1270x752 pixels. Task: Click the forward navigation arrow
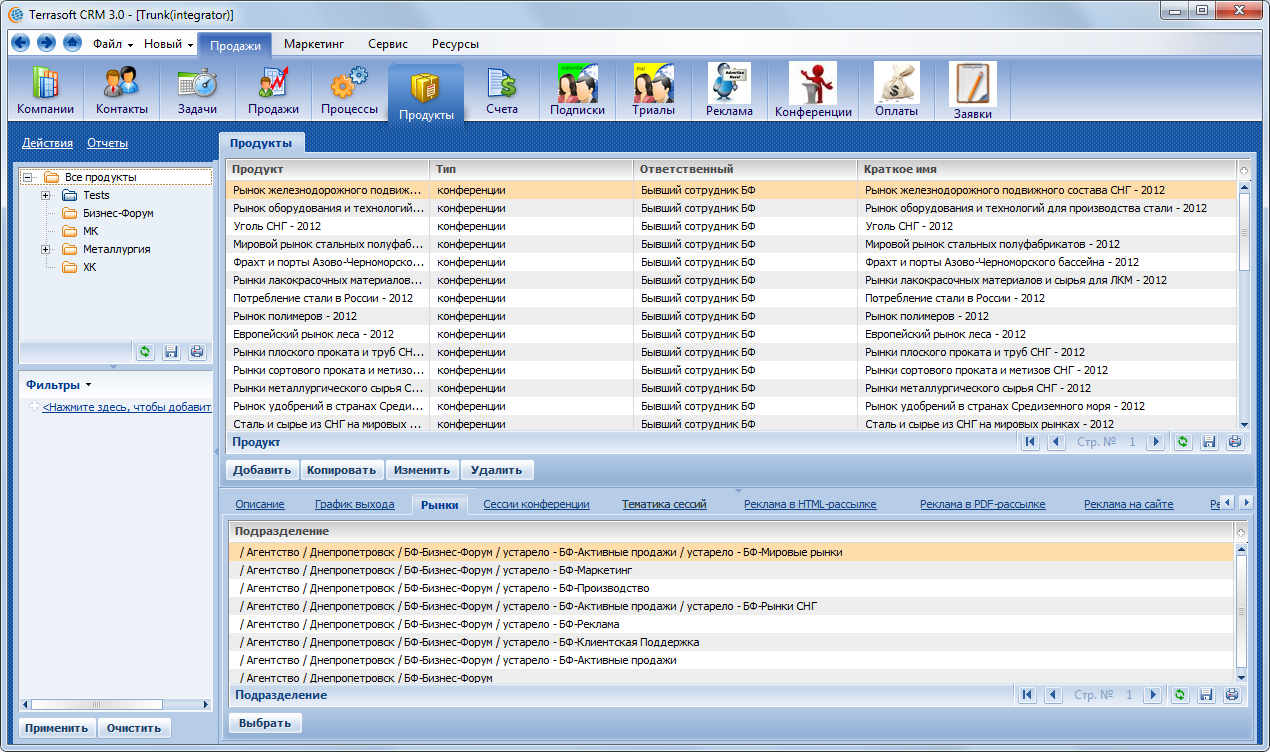coord(46,43)
